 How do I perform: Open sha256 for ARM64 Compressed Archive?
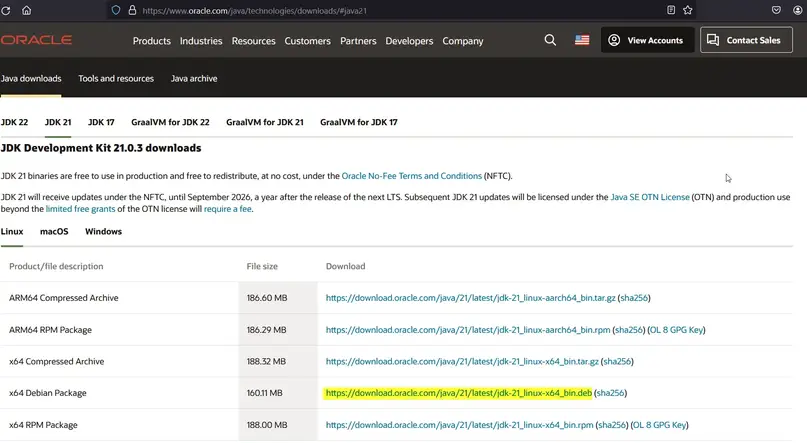click(634, 298)
